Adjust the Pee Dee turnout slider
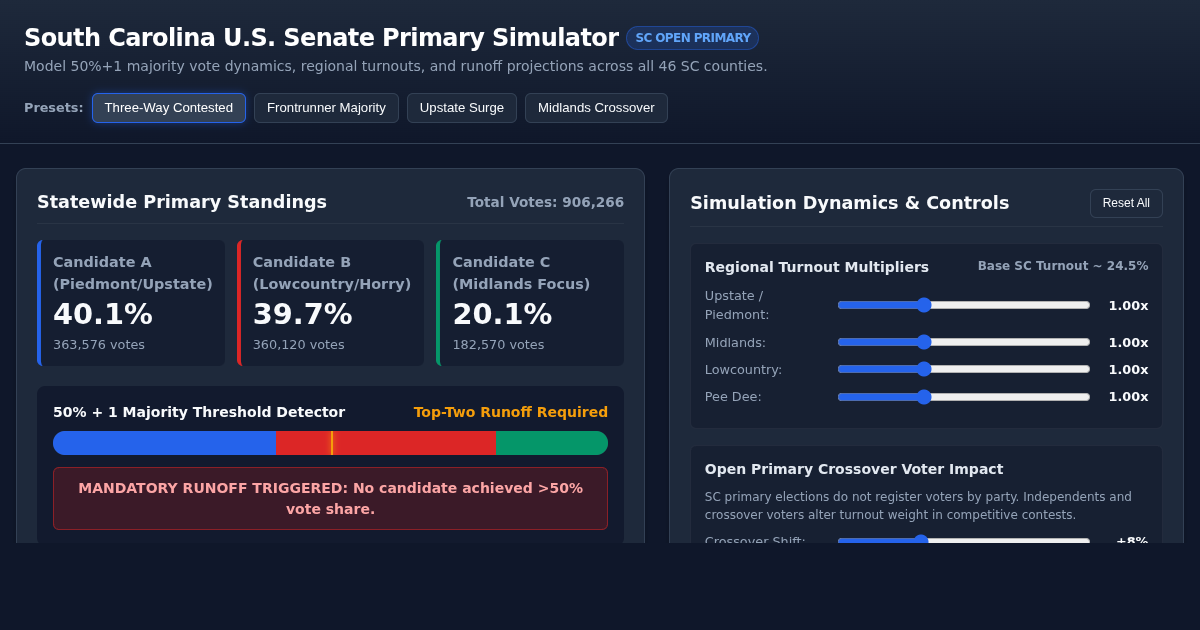The height and width of the screenshot is (630, 1200). point(964,397)
